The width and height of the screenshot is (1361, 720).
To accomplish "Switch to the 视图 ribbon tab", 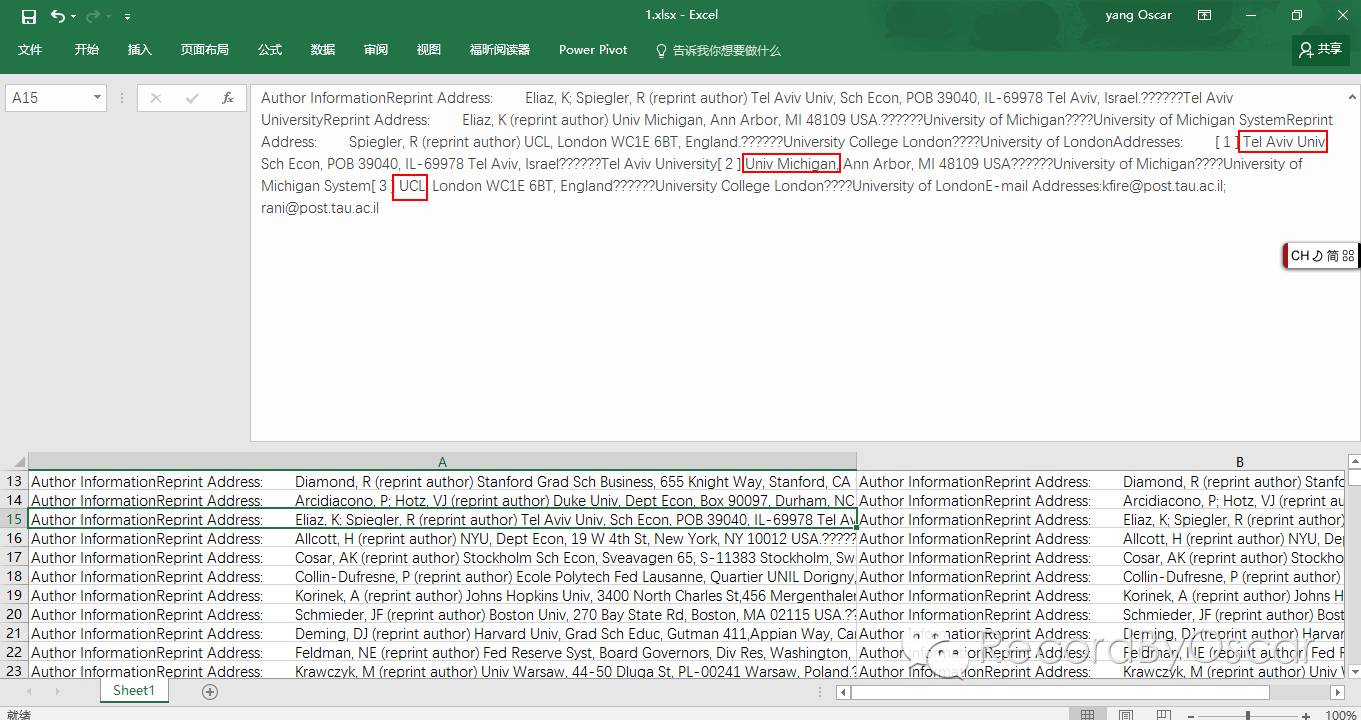I will coord(429,50).
